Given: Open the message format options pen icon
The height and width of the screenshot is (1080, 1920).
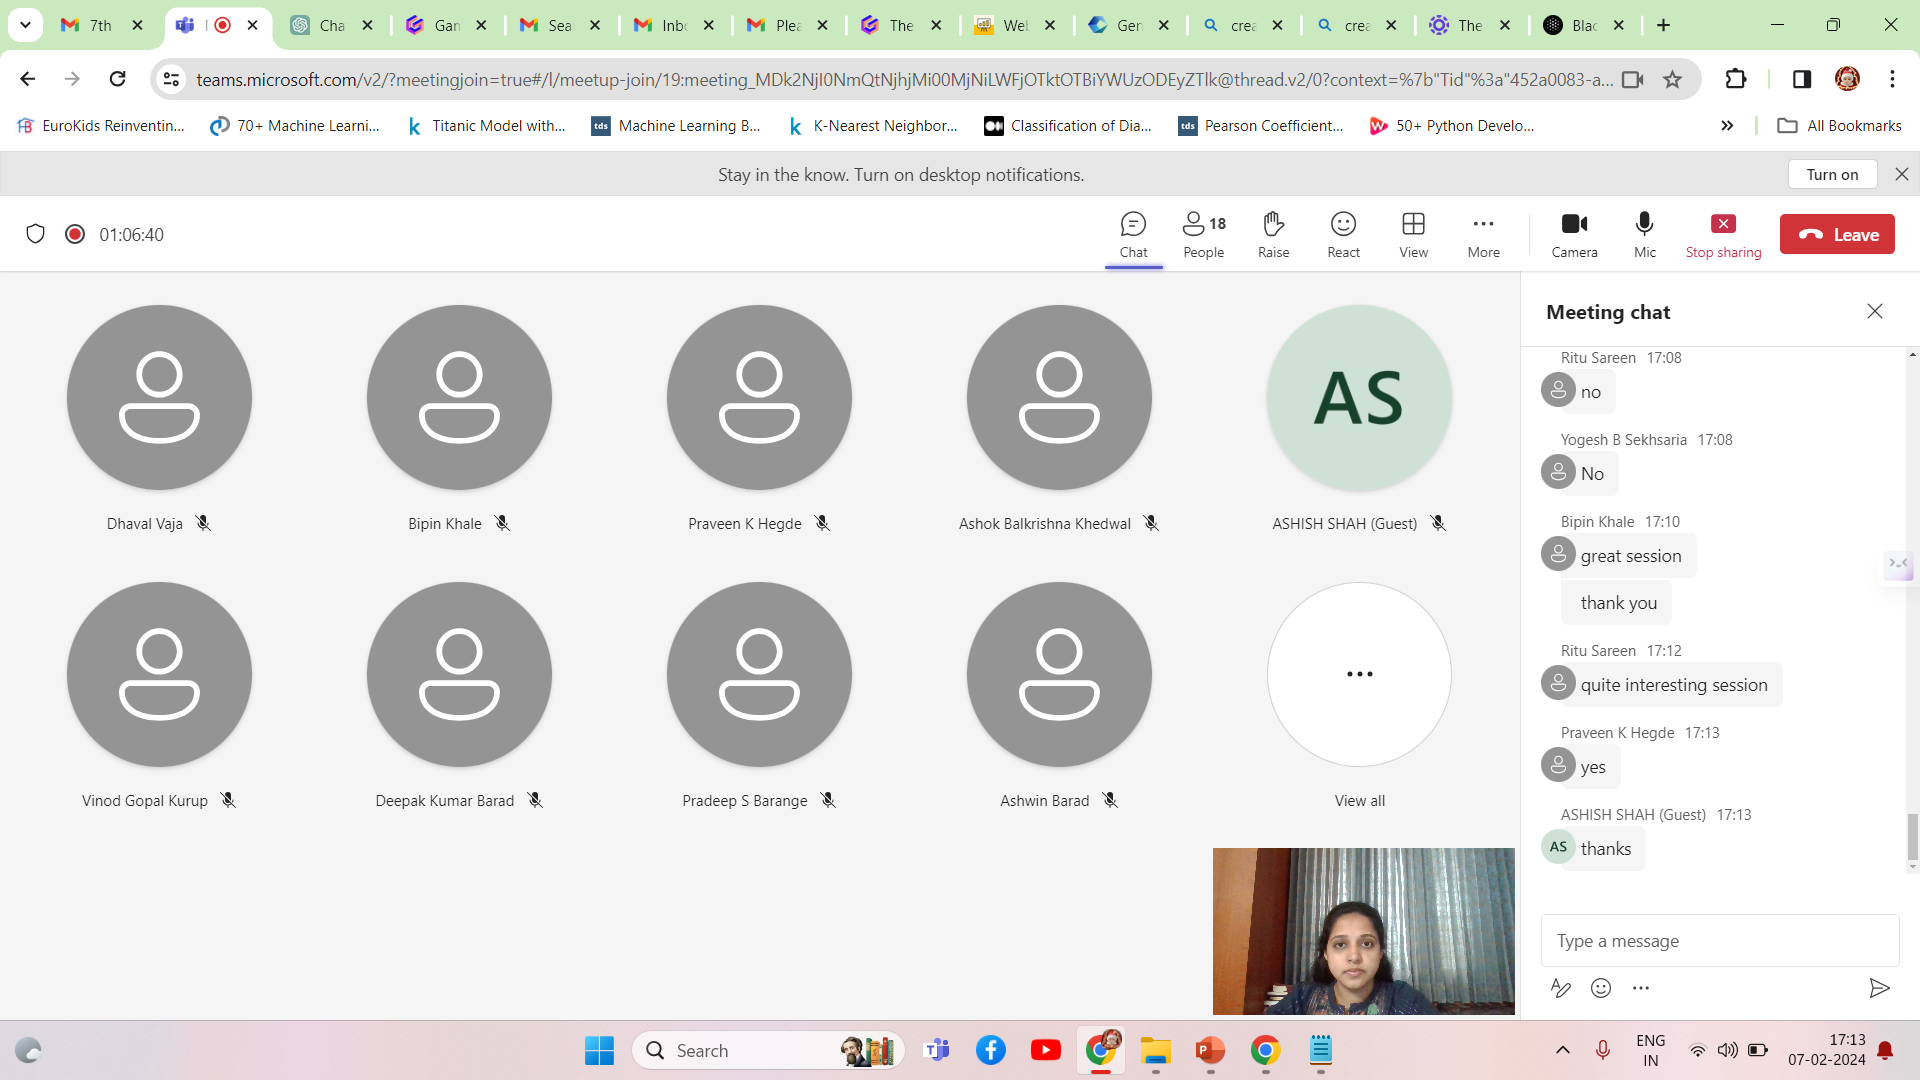Looking at the screenshot, I should click(1560, 988).
